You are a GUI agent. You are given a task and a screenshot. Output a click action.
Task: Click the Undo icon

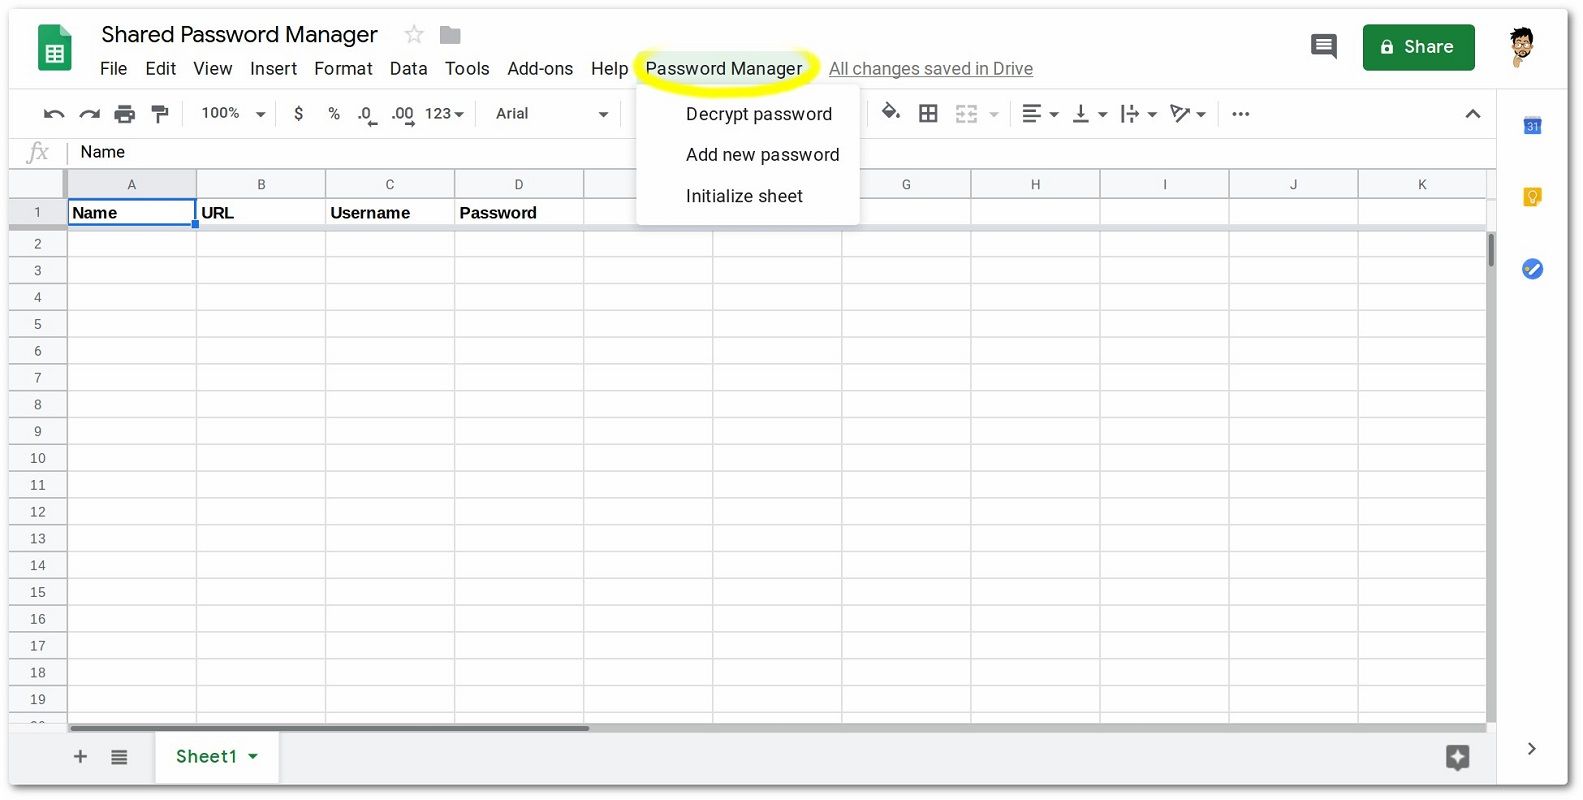(54, 114)
